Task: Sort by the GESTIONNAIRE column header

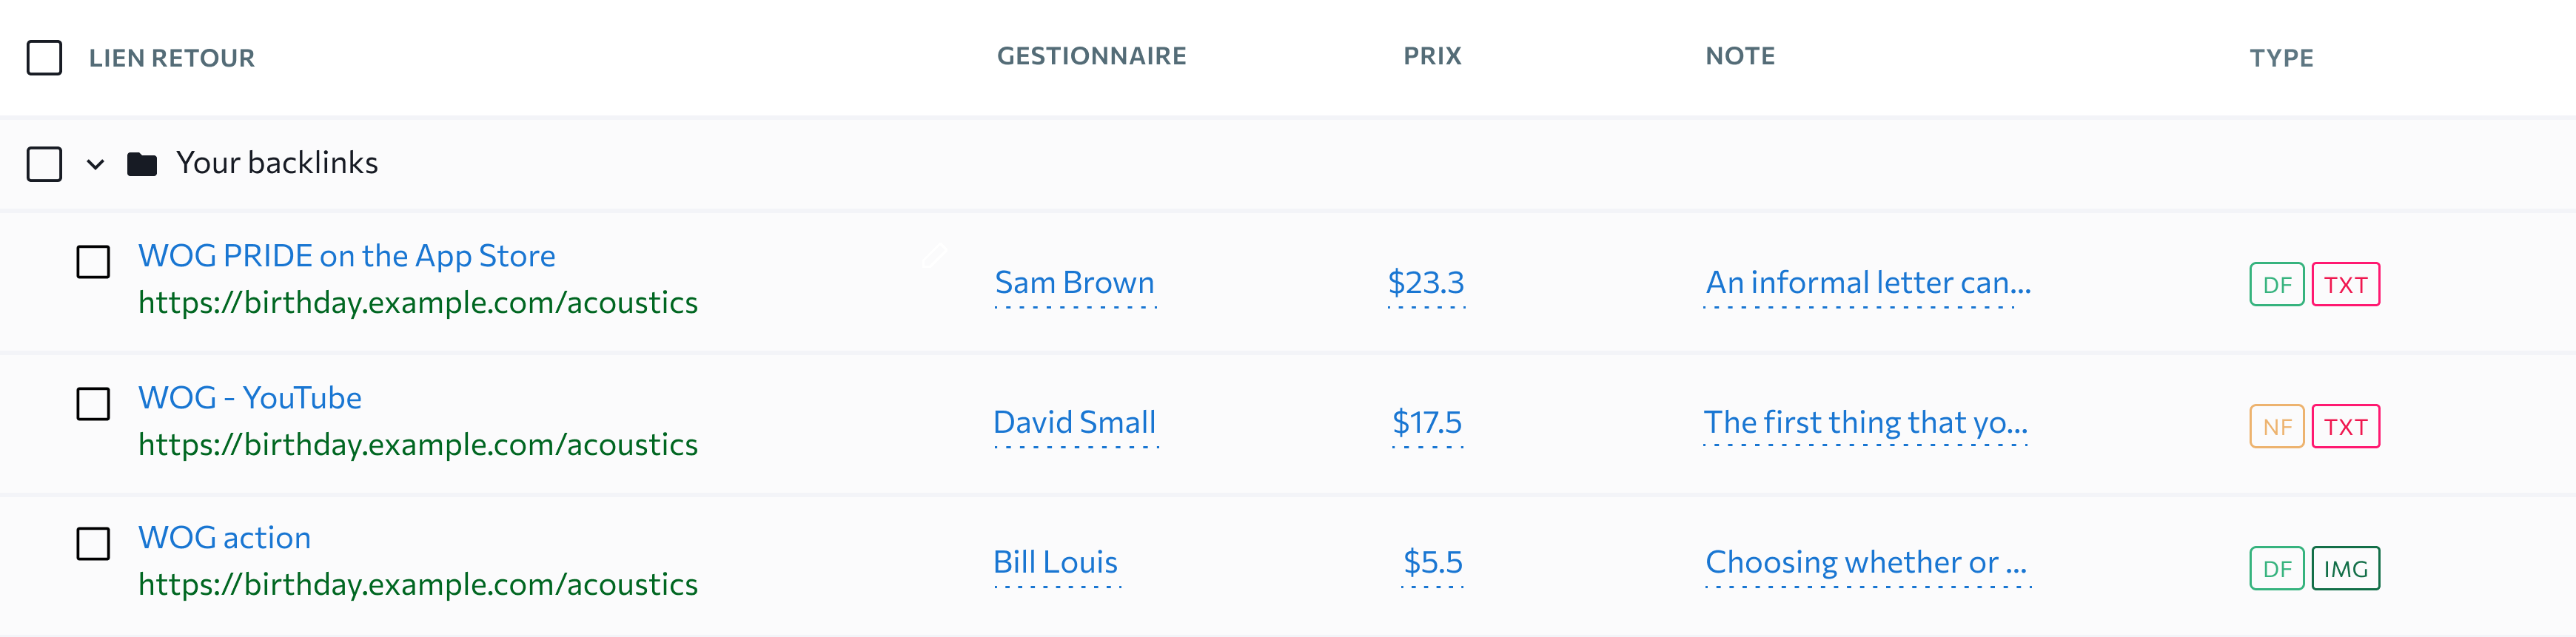Action: 1091,56
